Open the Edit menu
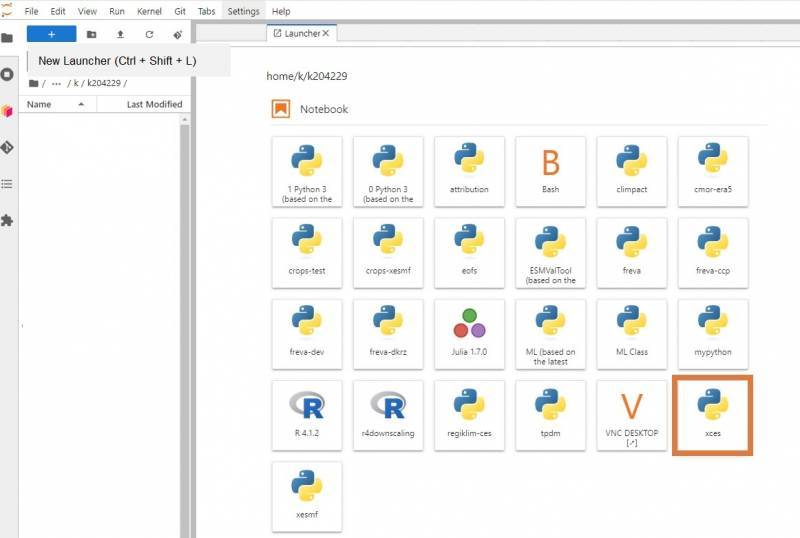This screenshot has width=800, height=538. 58,11
